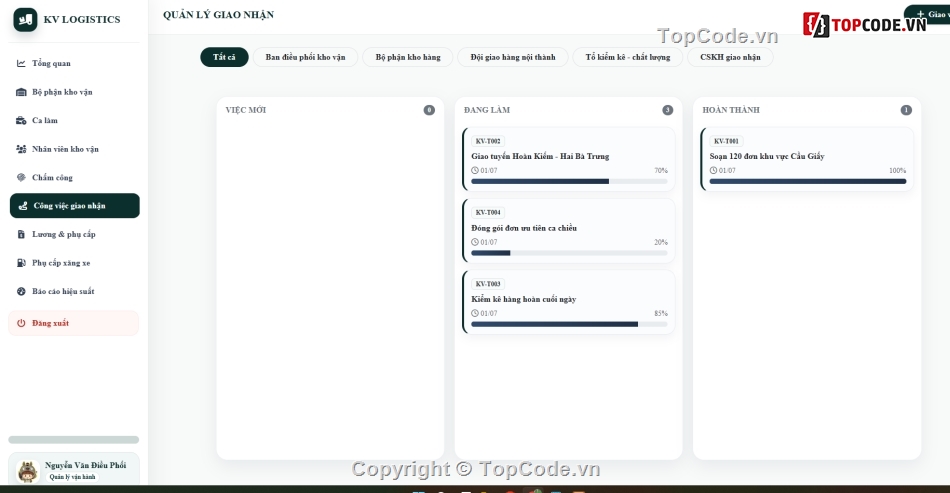Click the Nguyễn Văn Điều Phối user name
950x493 pixels.
[85, 465]
